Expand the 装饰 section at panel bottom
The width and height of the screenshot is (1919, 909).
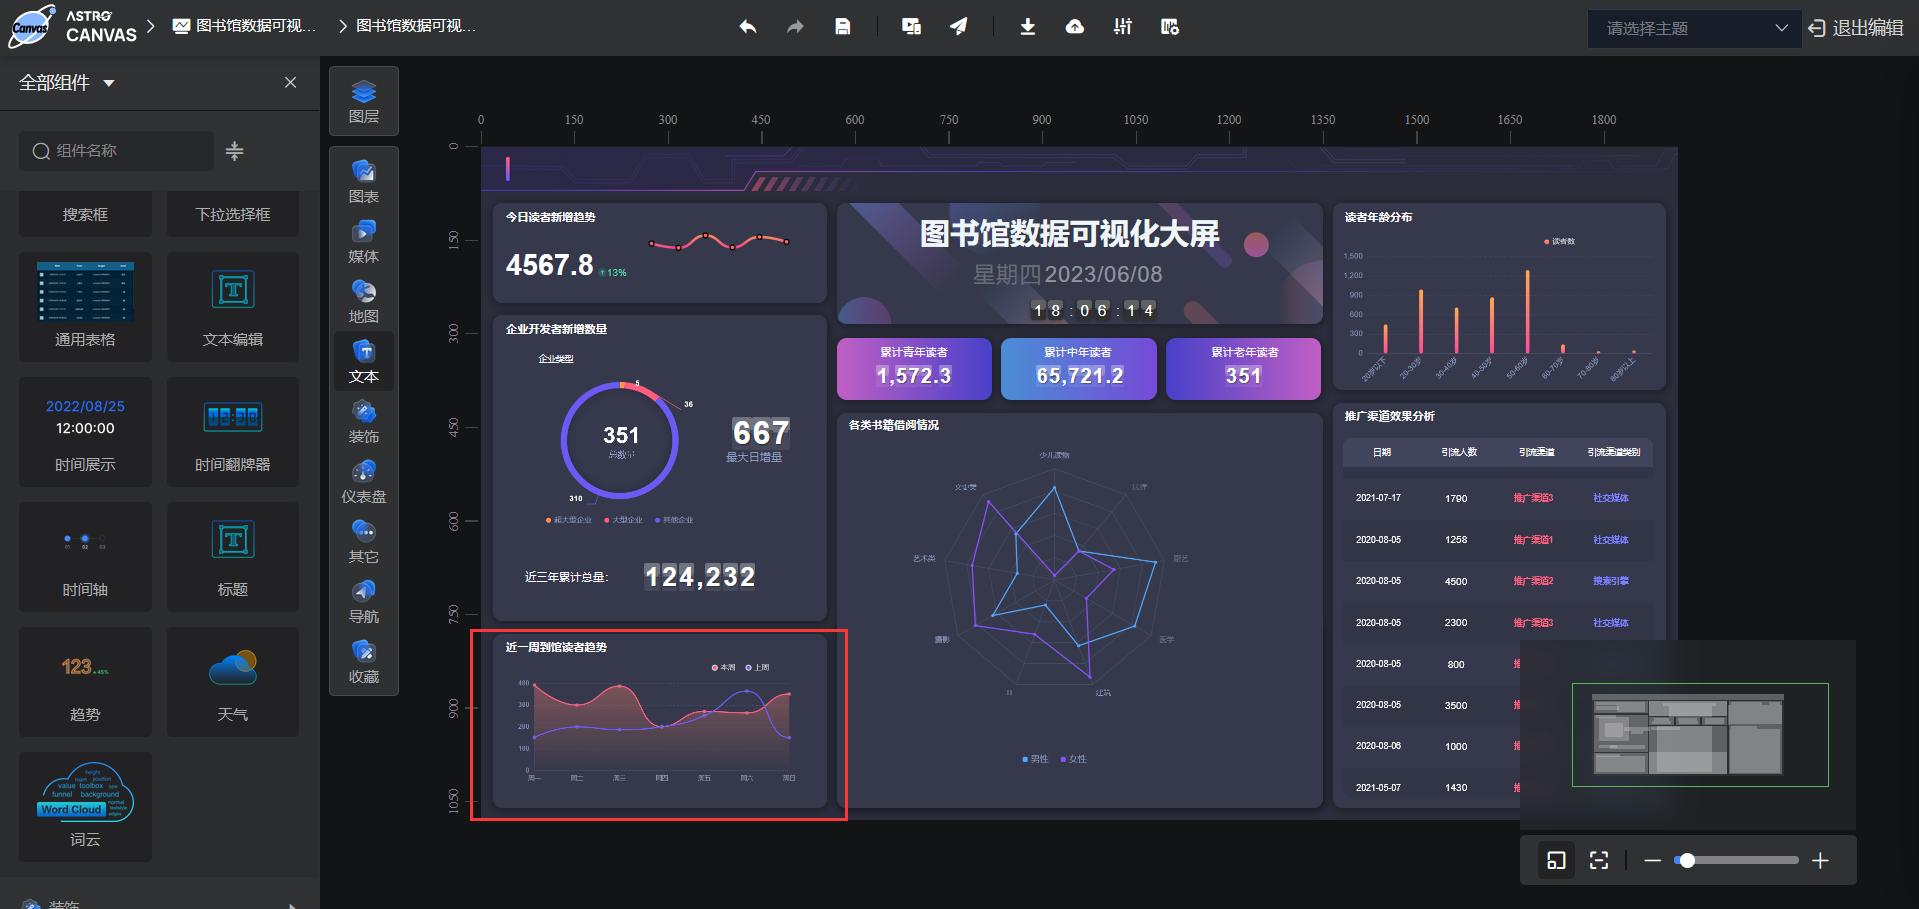[160, 903]
